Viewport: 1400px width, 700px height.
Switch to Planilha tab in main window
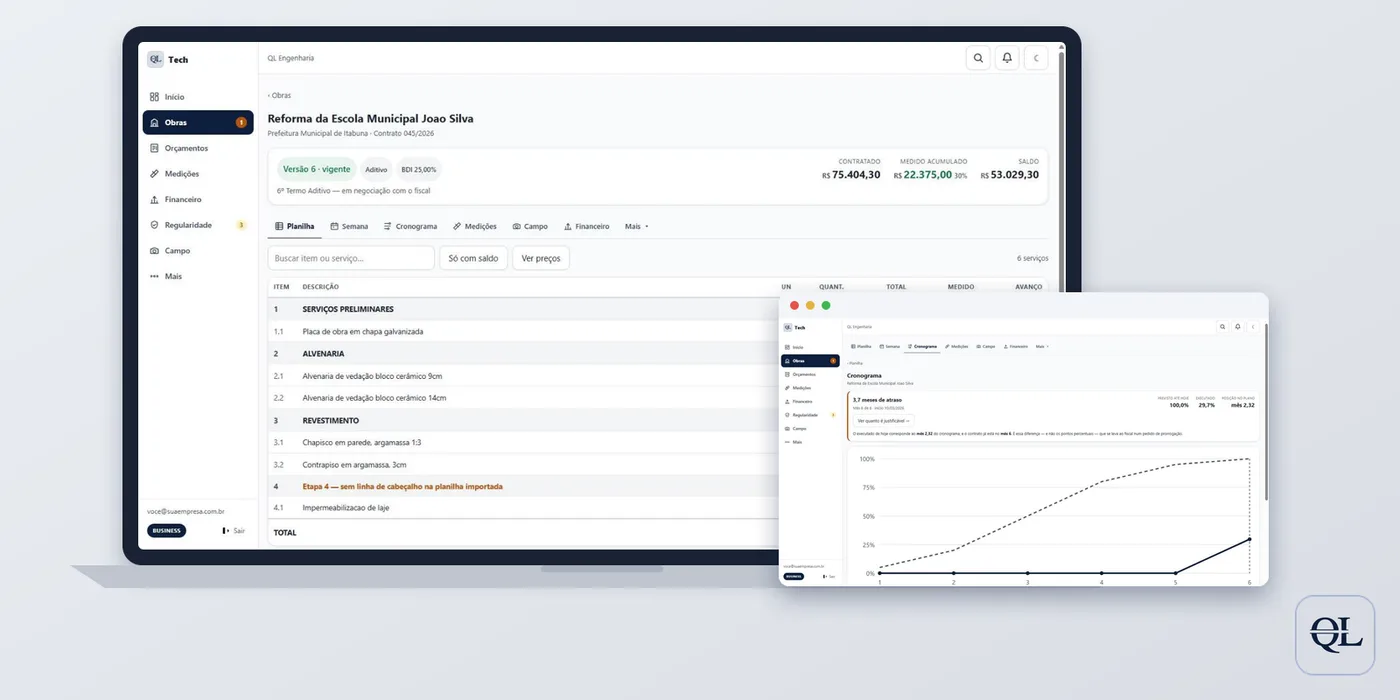click(294, 226)
